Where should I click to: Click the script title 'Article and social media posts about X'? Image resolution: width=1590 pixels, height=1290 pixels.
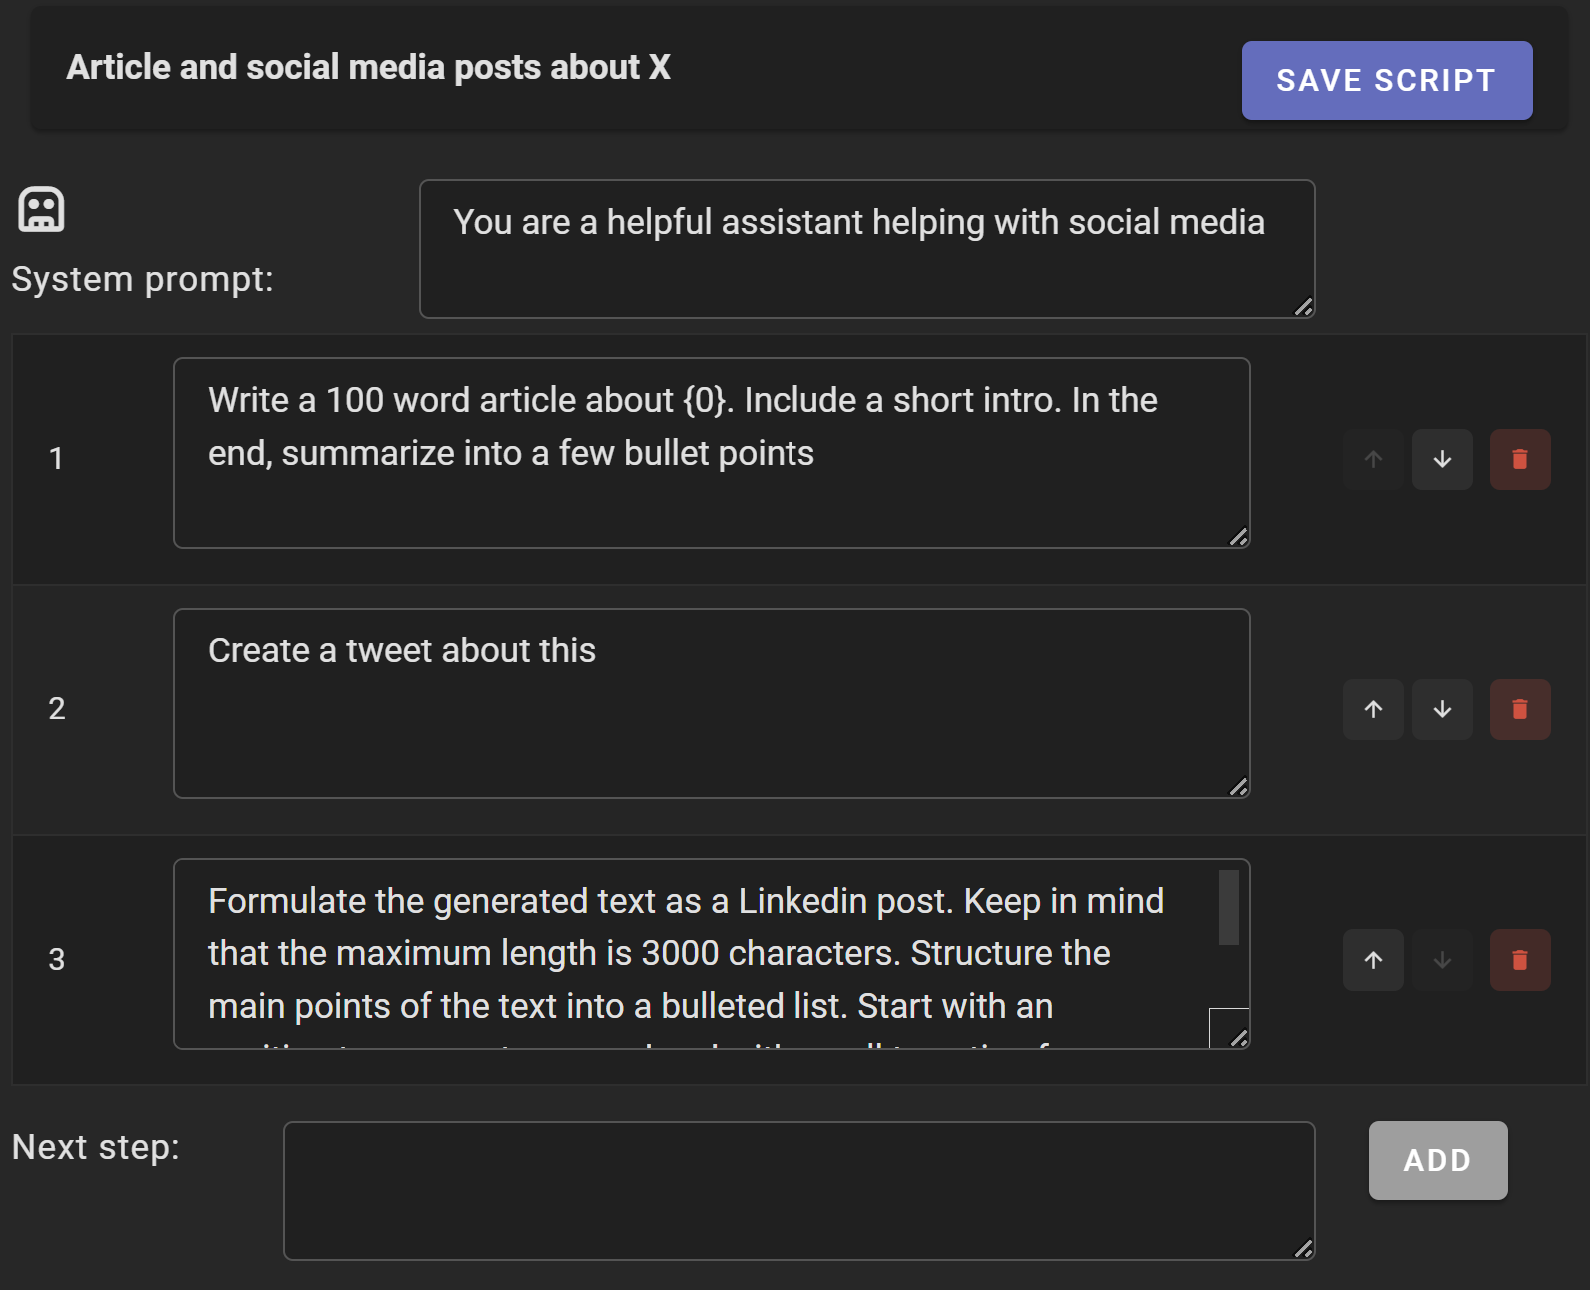[x=369, y=67]
